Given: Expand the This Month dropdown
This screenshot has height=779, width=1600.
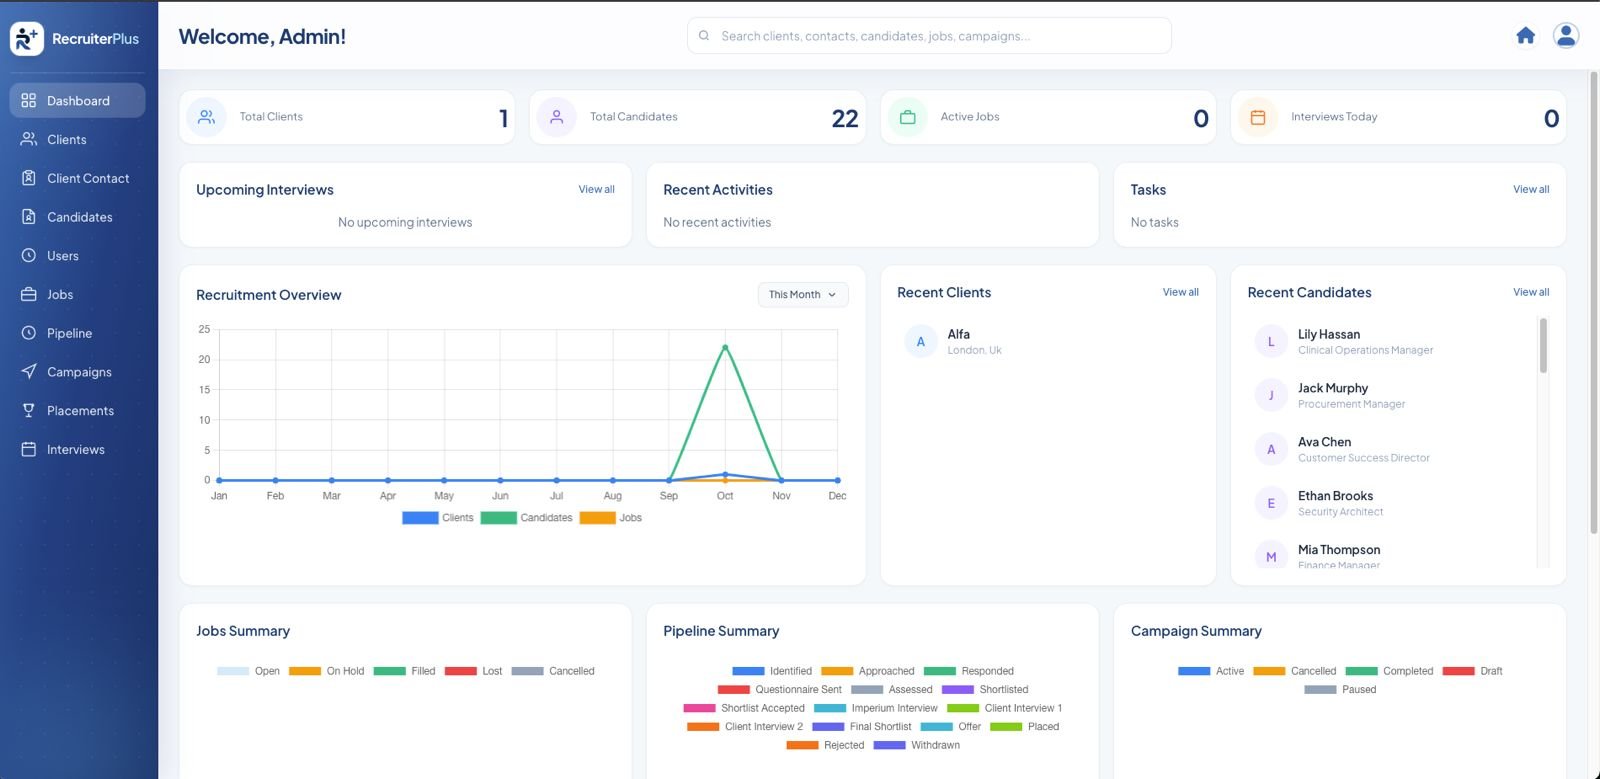Looking at the screenshot, I should 803,295.
